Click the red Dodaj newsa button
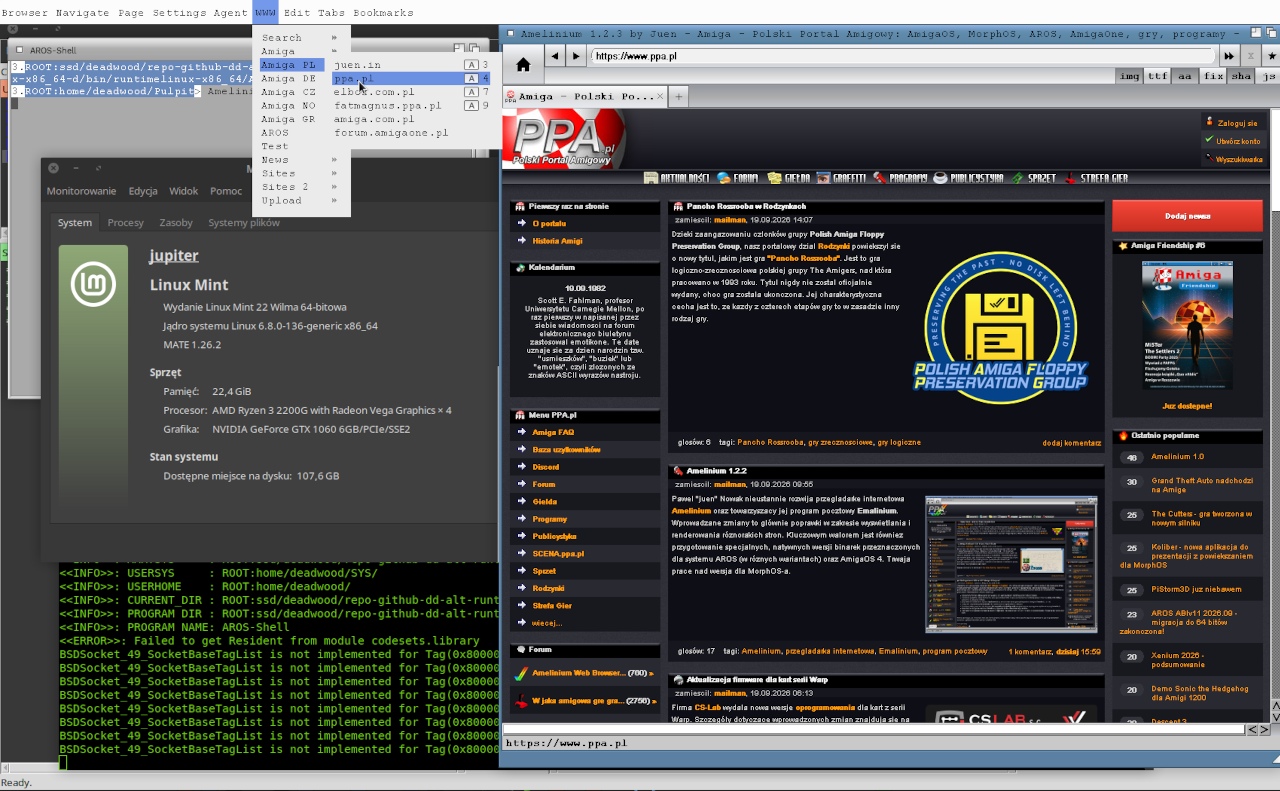 click(x=1187, y=215)
